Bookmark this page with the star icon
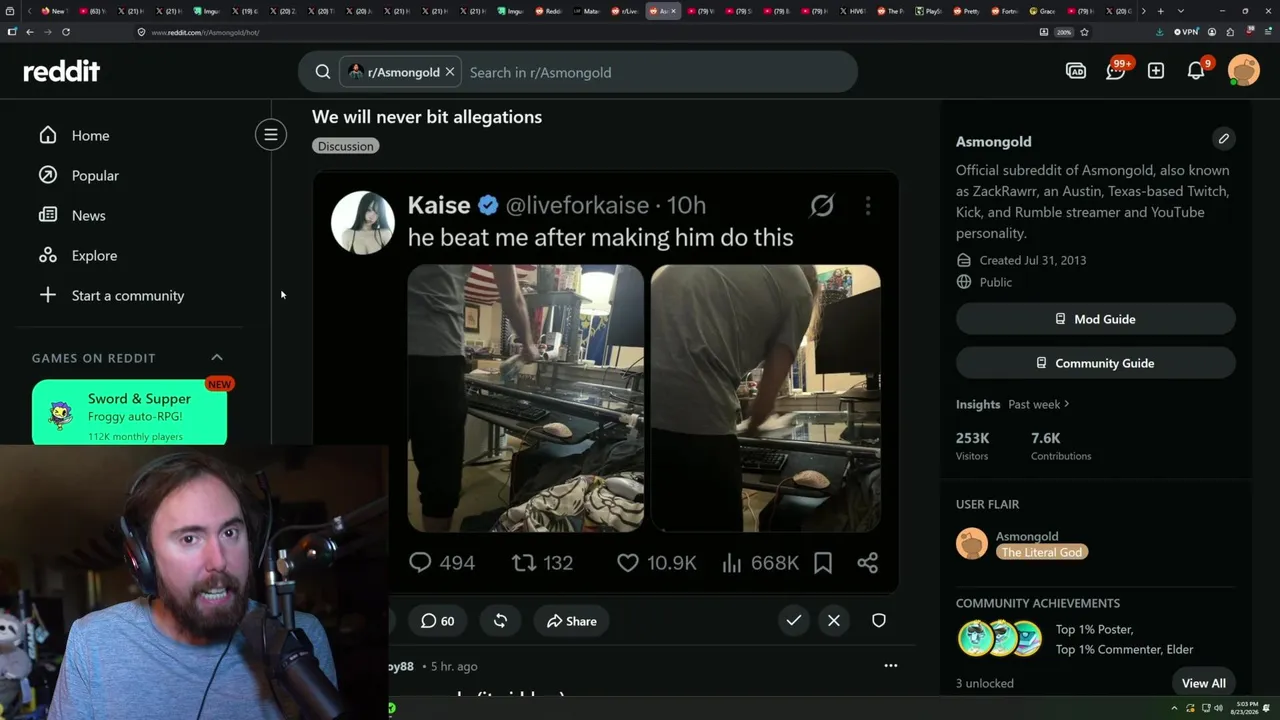The width and height of the screenshot is (1280, 720). (x=1084, y=32)
